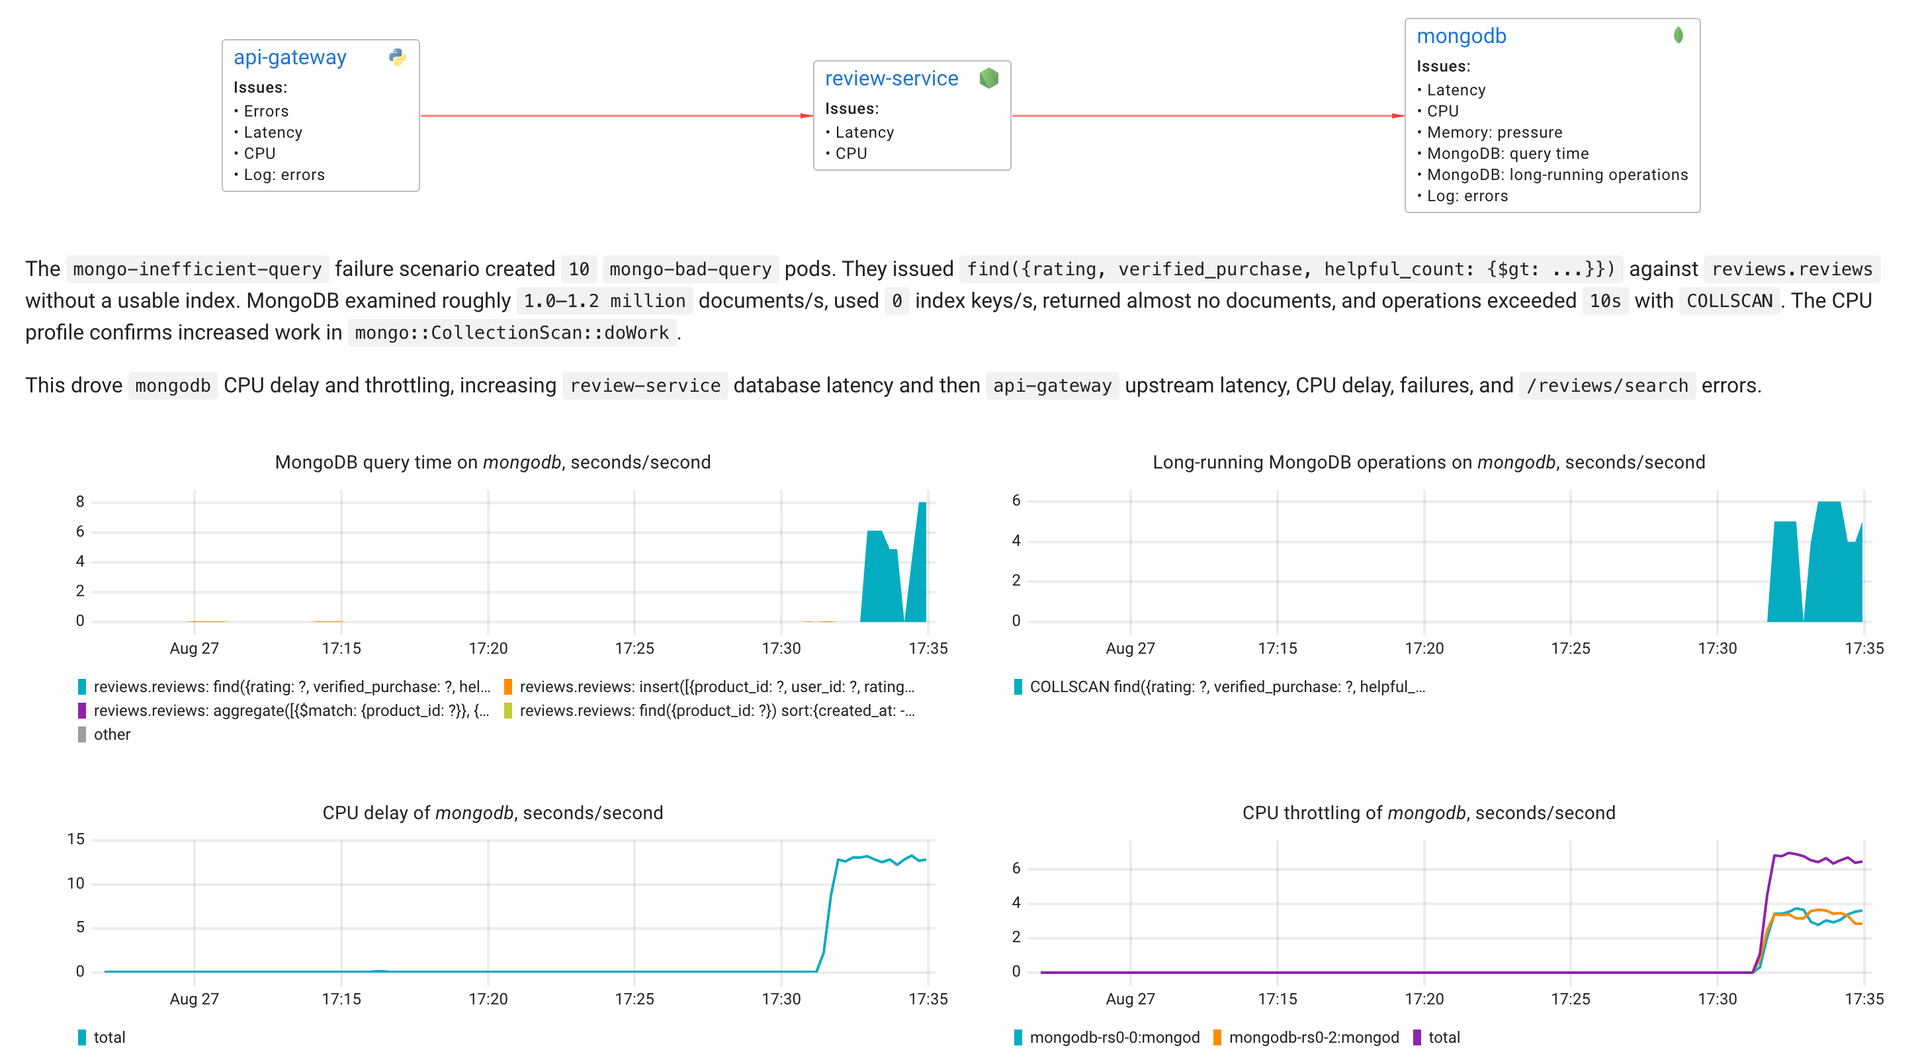Select 'other' legend label in query time chart

[112, 735]
